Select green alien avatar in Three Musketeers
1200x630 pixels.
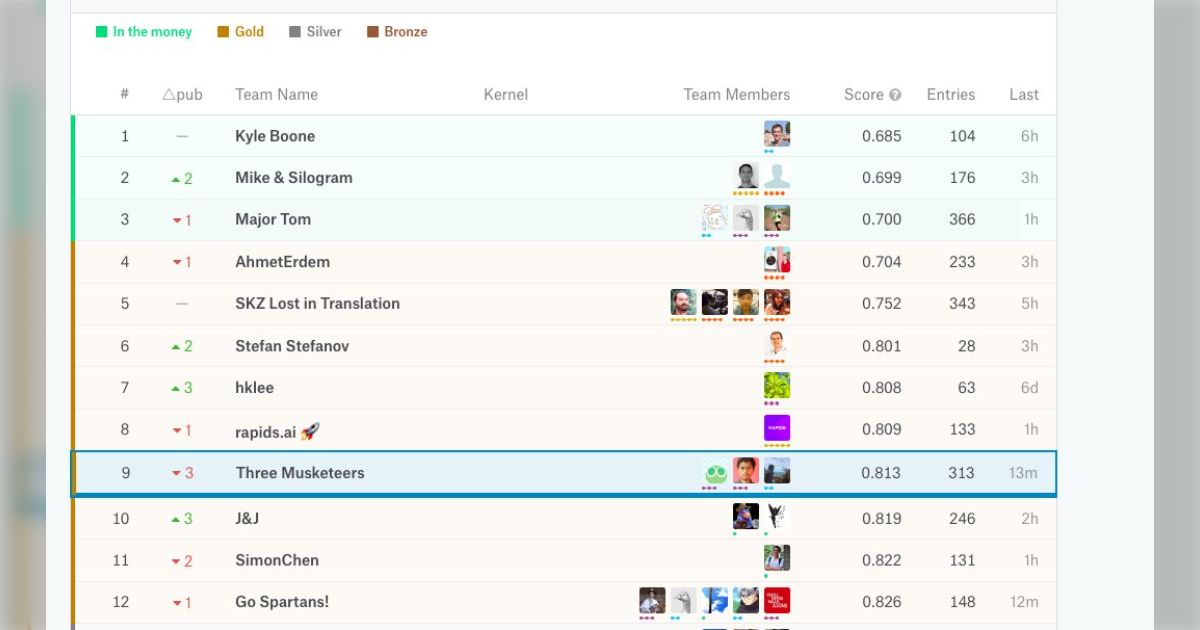click(714, 471)
